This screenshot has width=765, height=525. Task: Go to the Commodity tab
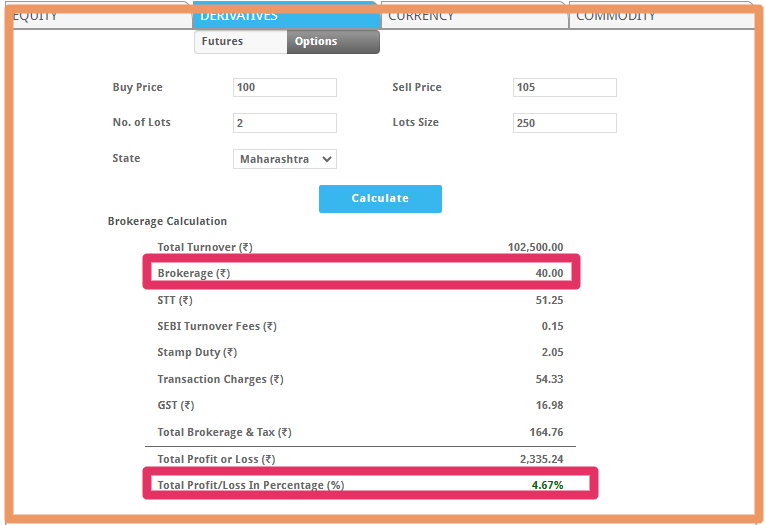tap(660, 16)
